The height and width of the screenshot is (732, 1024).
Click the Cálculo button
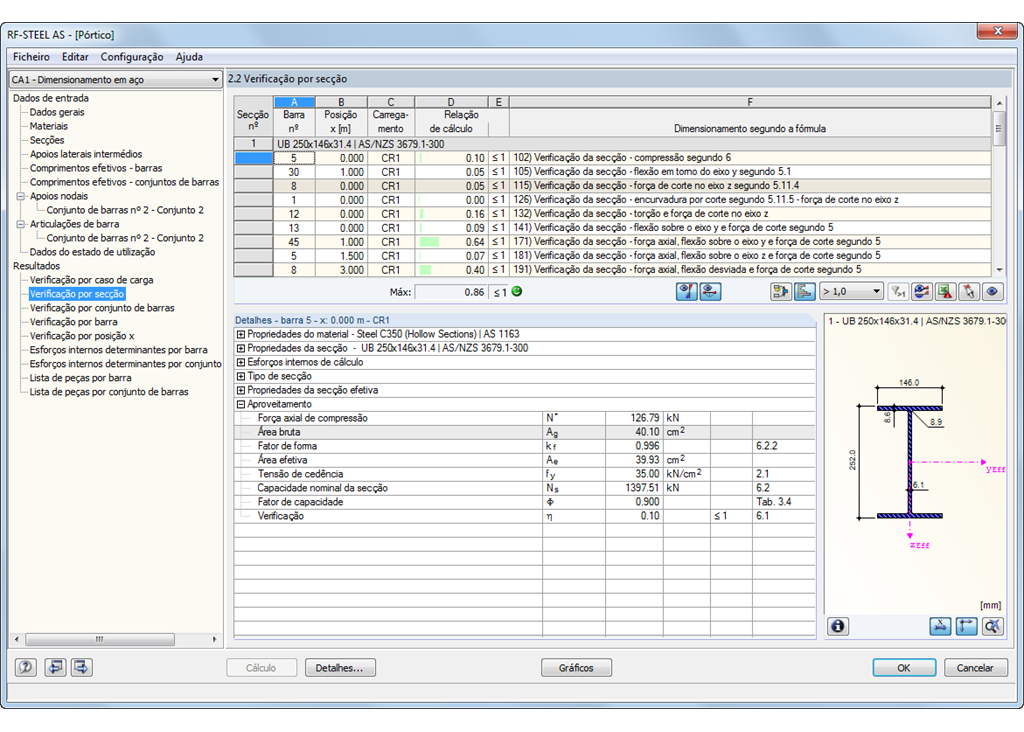point(261,667)
